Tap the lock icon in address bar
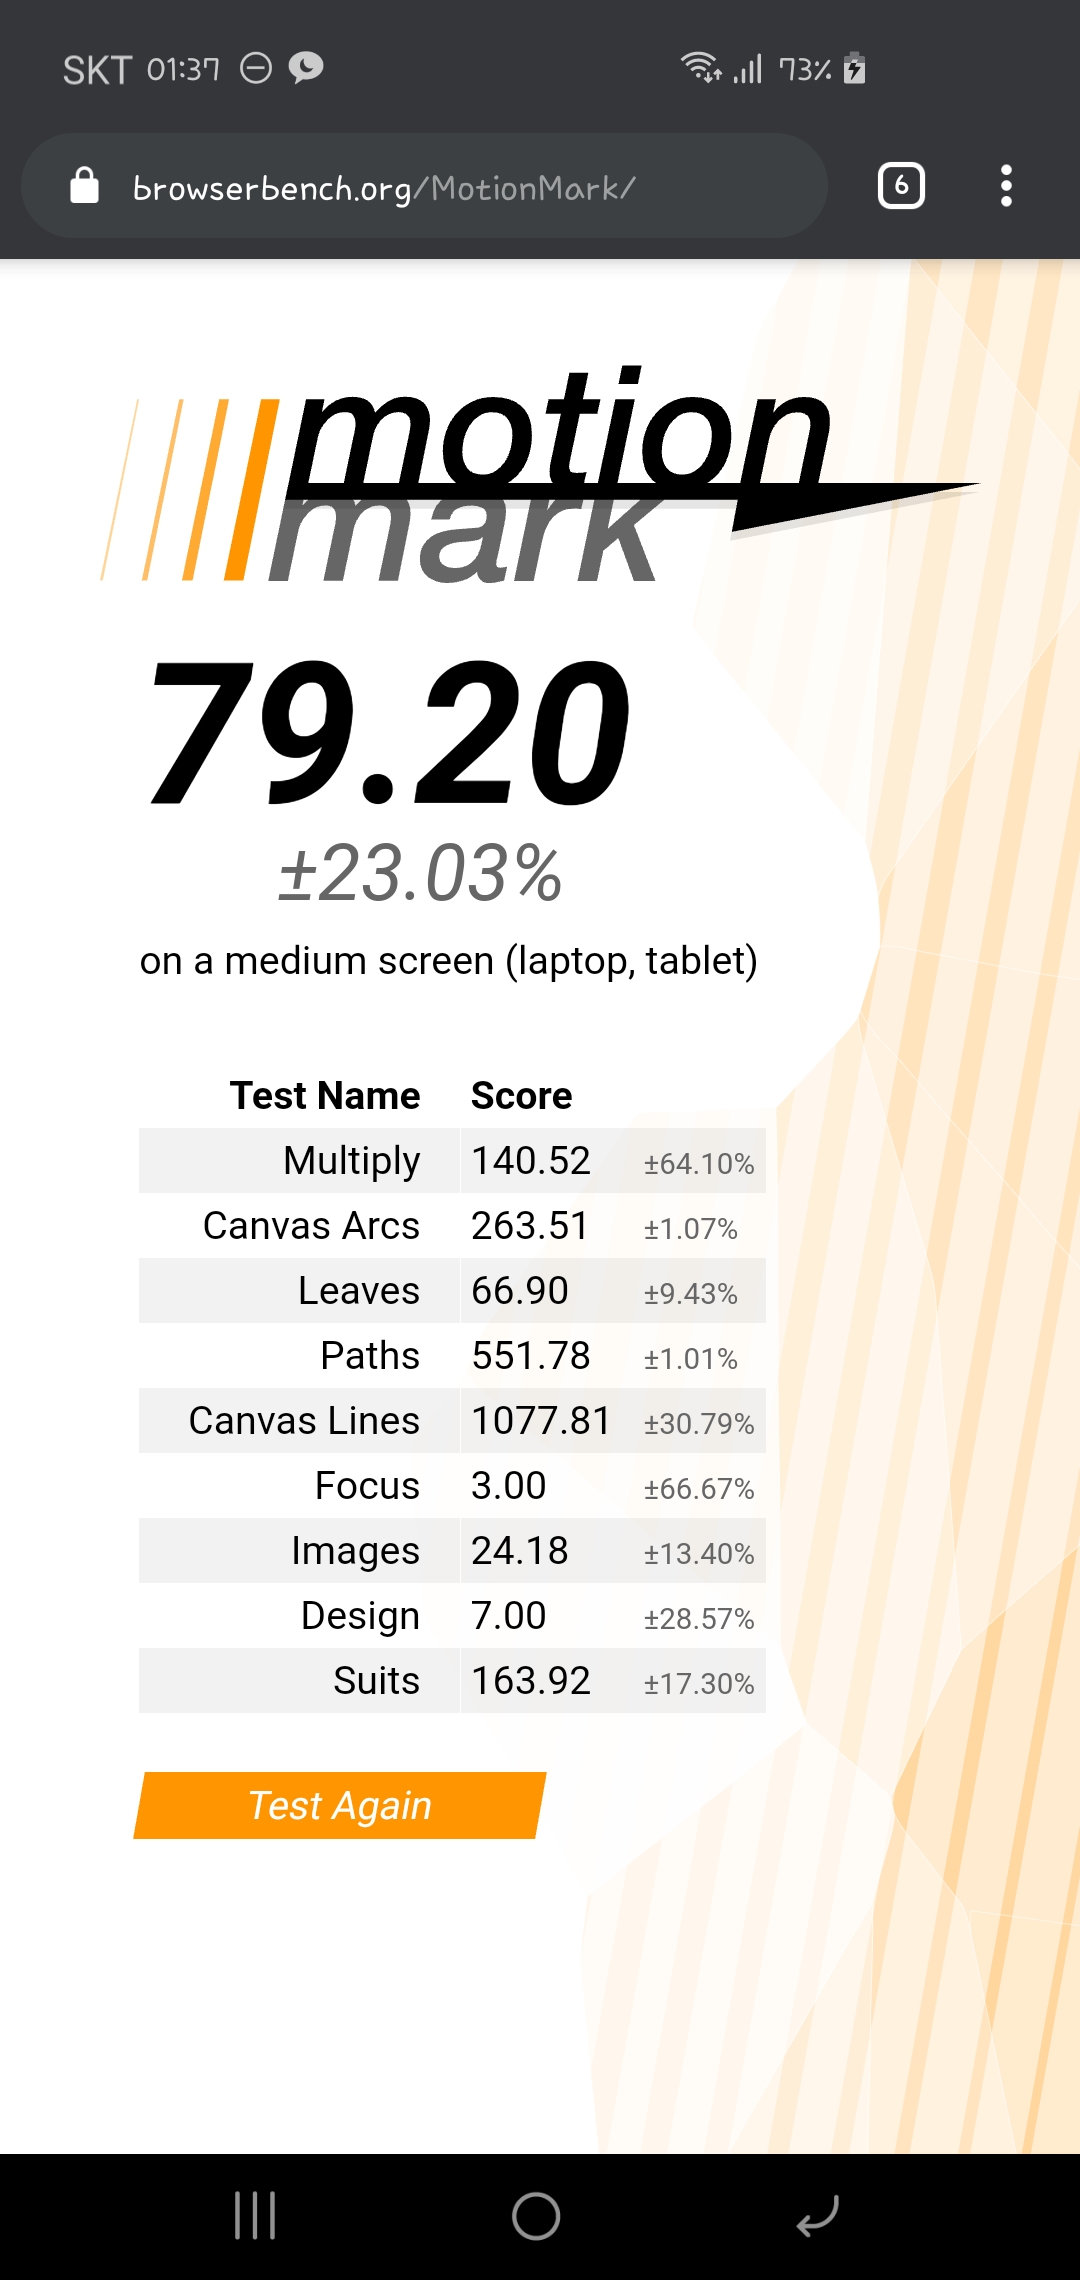Viewport: 1080px width, 2280px height. click(85, 186)
